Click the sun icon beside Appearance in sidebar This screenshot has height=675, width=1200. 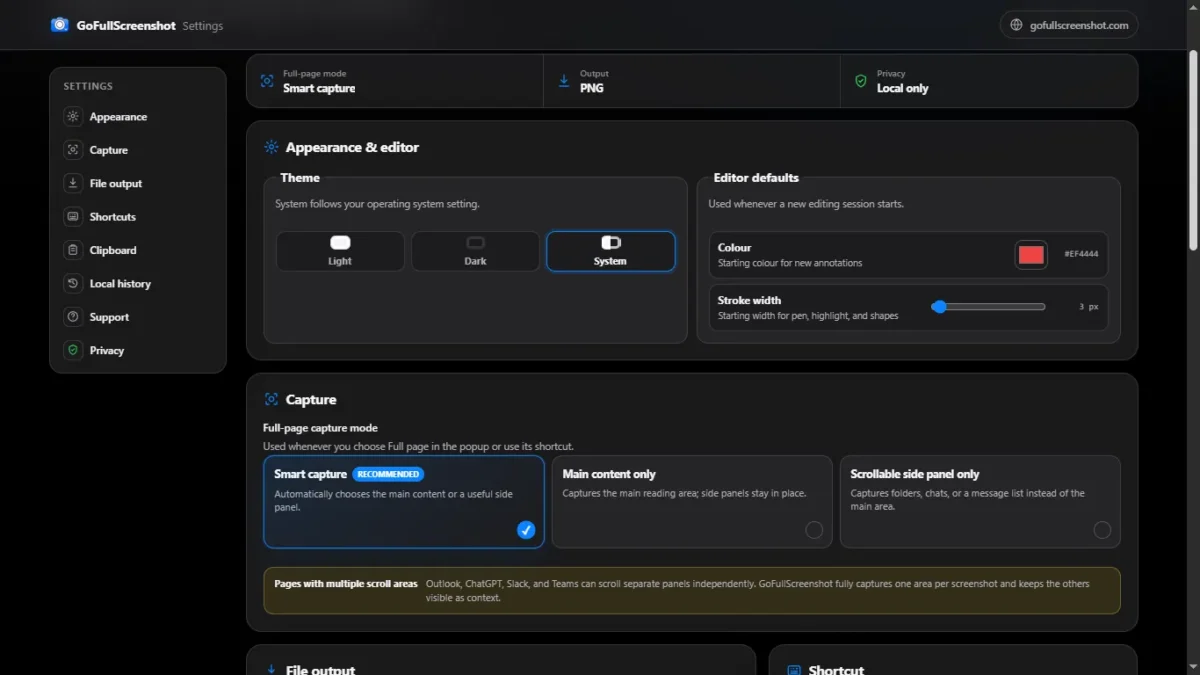click(72, 116)
